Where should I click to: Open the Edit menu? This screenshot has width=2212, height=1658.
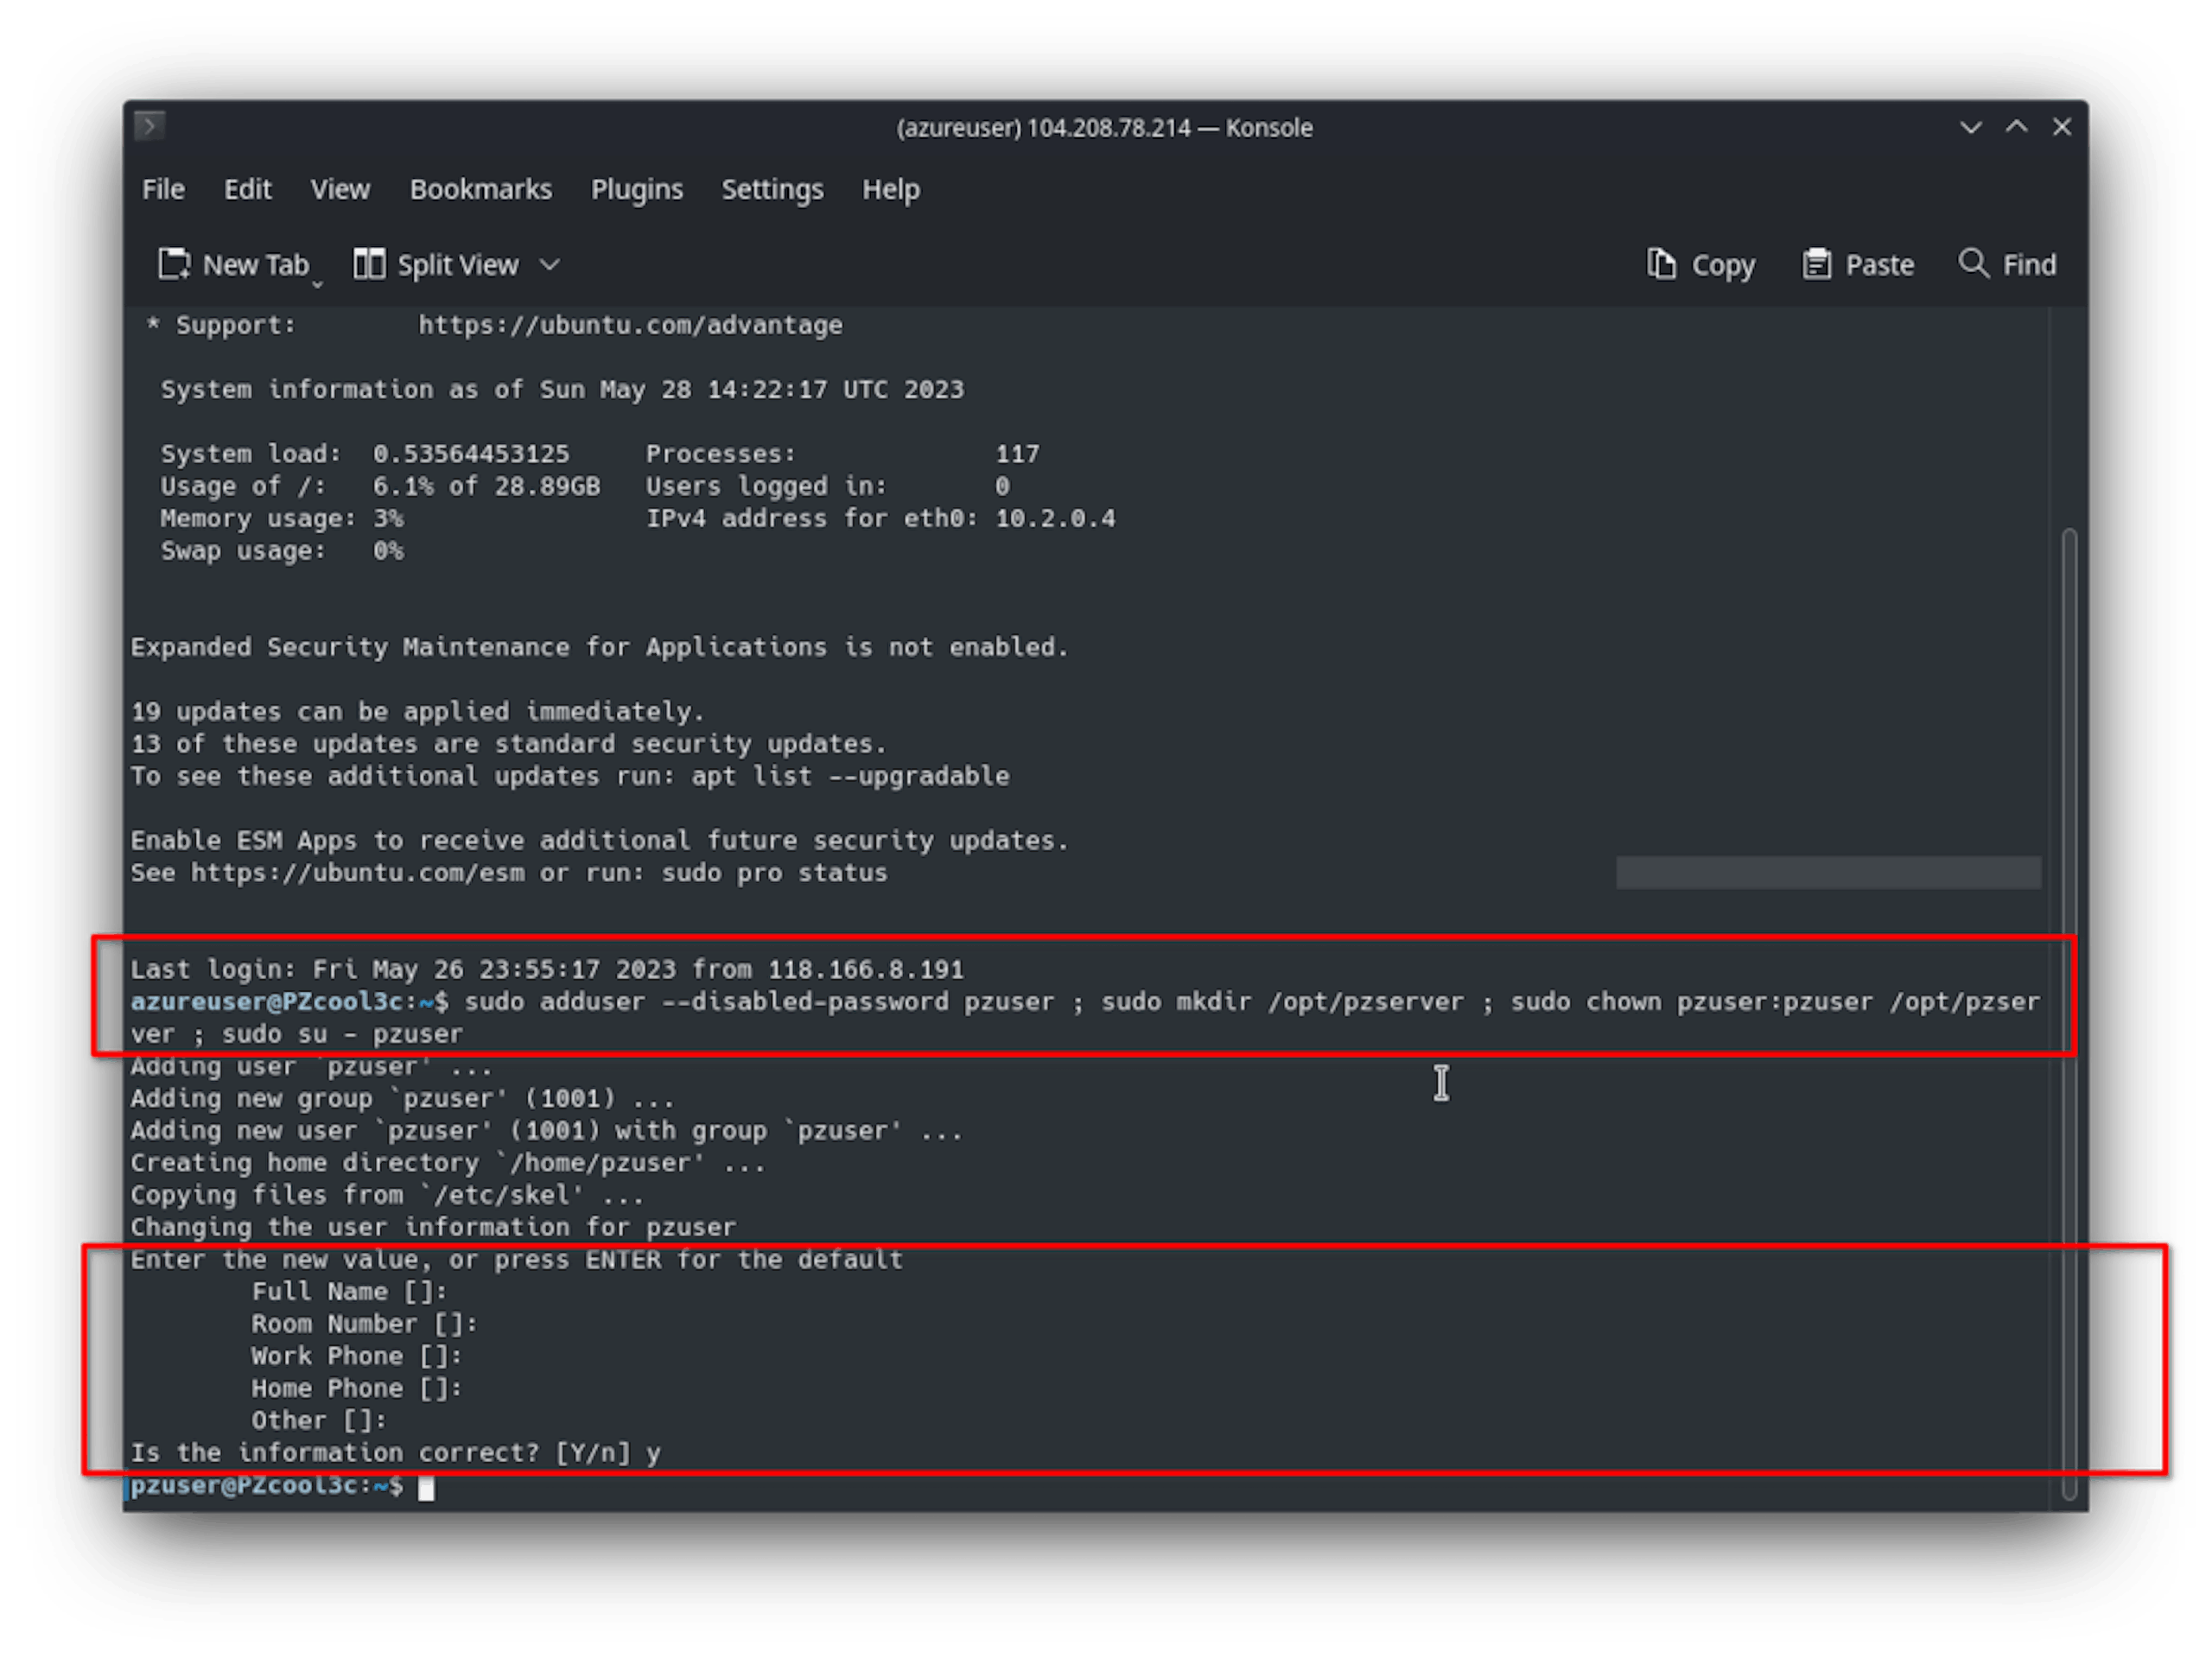(247, 189)
